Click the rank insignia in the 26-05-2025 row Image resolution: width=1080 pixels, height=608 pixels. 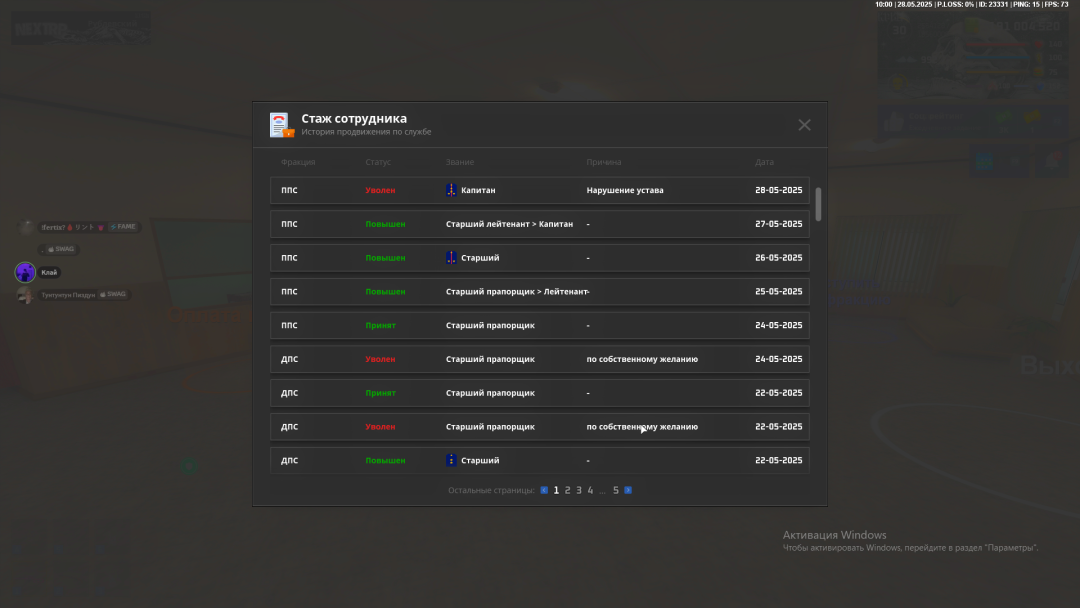pos(451,258)
